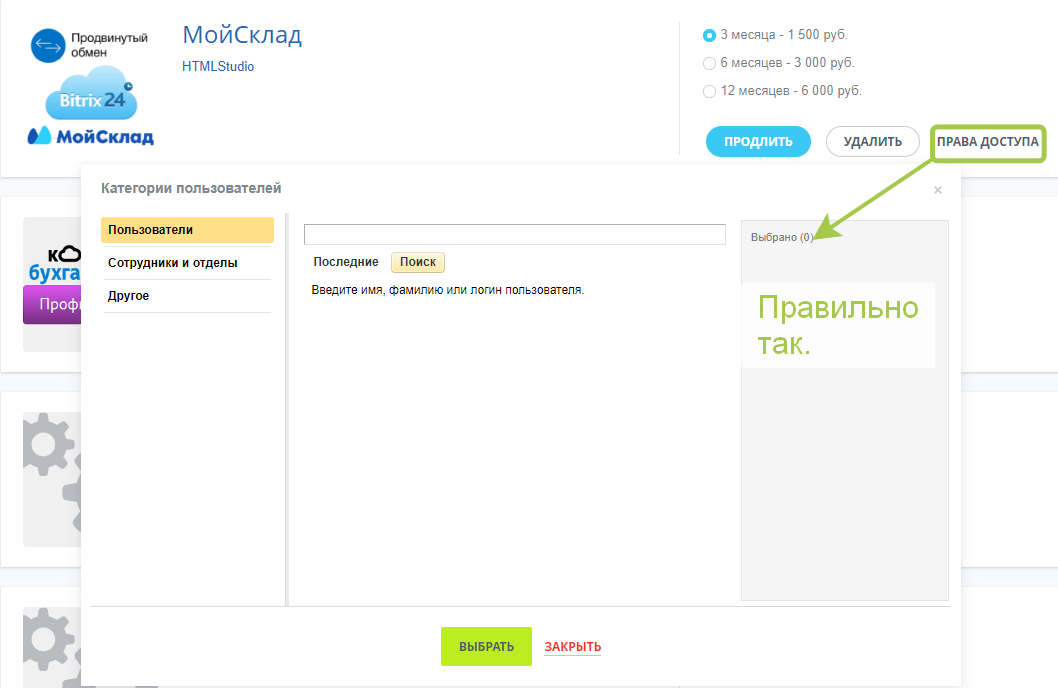Confirm selection with the ВЫБРАТЬ button
Viewport: 1058px width, 688px height.
(486, 647)
